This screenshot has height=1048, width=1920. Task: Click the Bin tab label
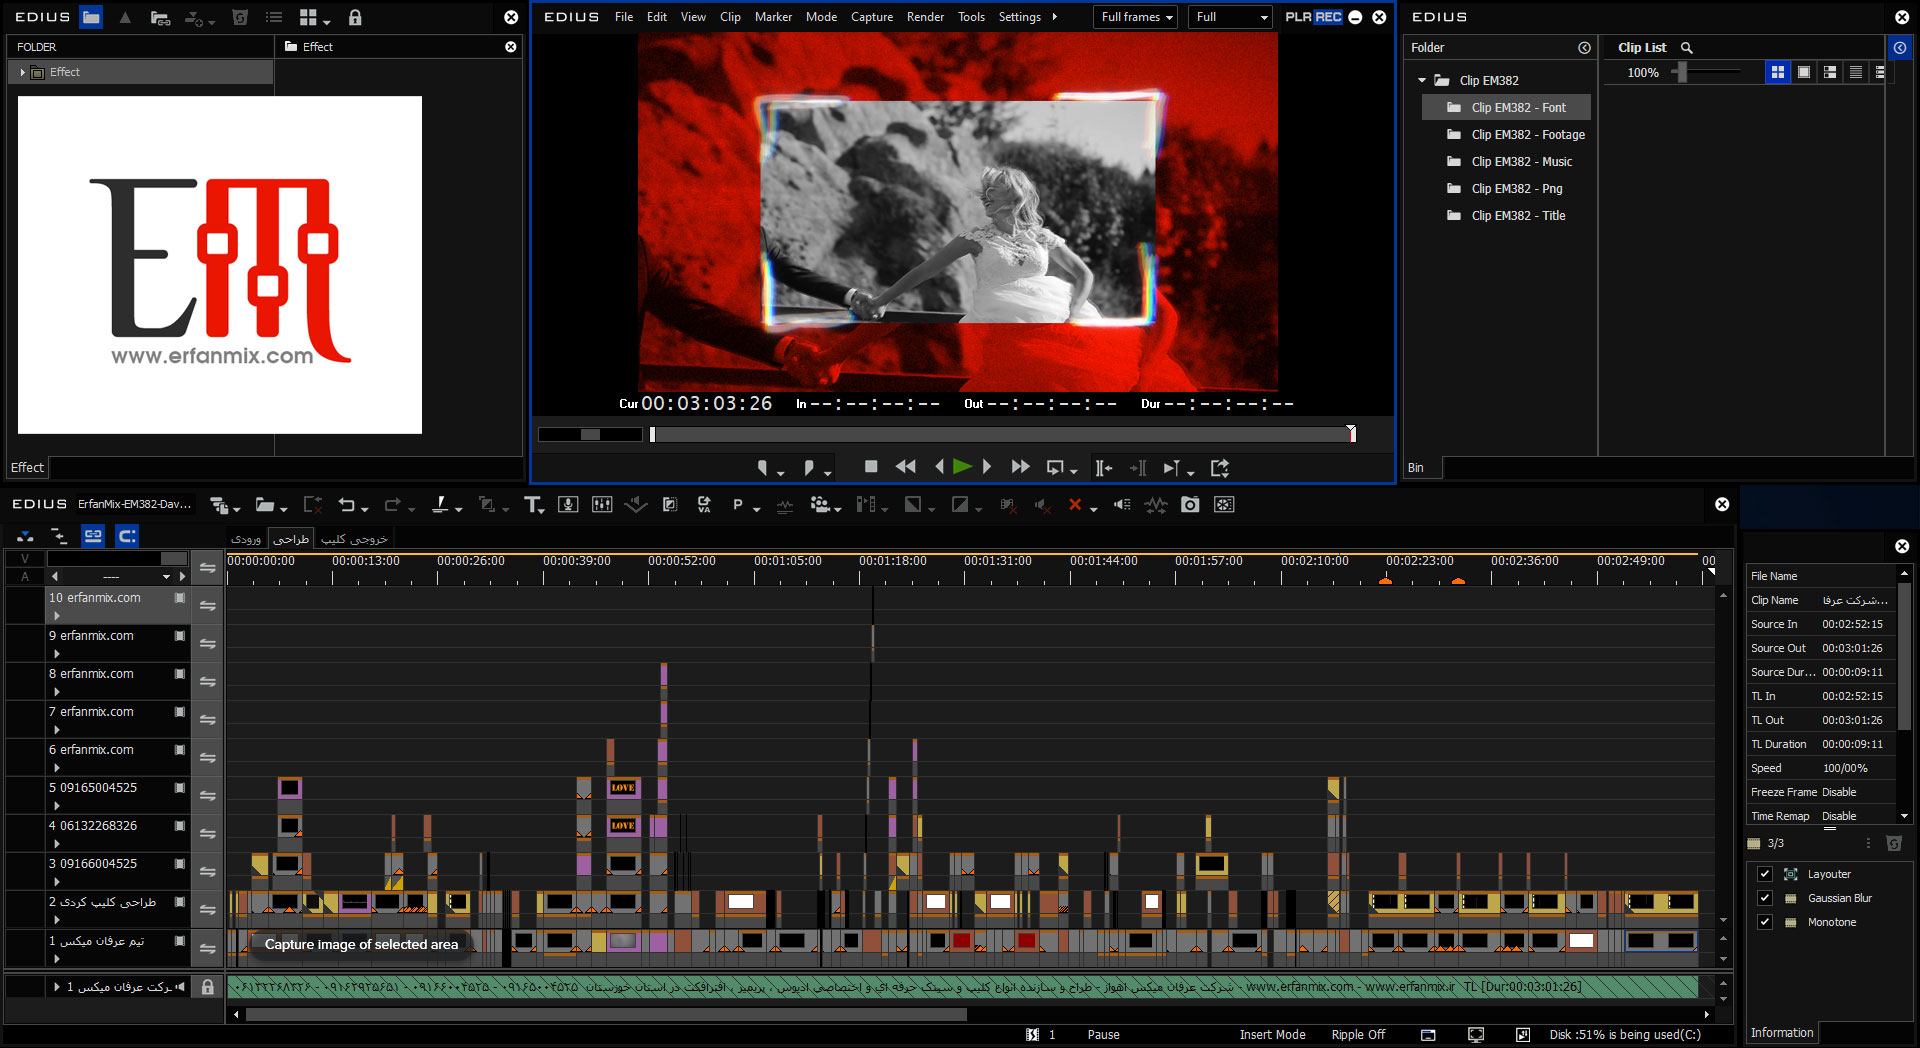point(1416,467)
